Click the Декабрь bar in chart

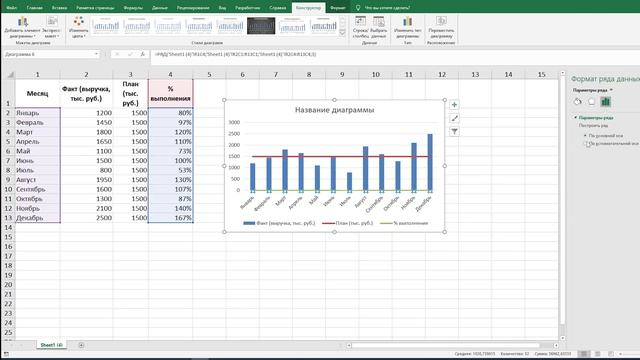430,162
